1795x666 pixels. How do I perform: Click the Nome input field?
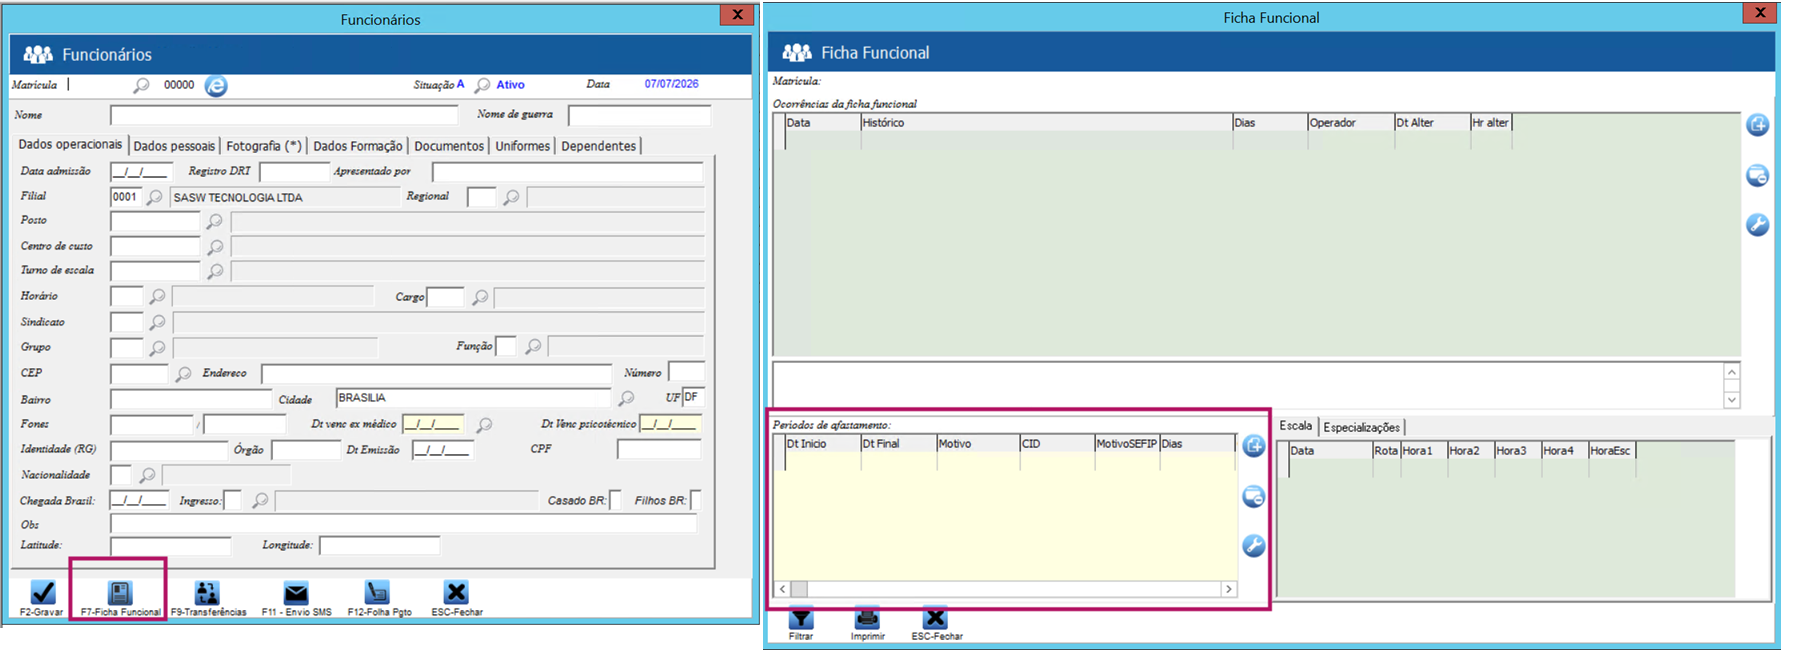284,115
